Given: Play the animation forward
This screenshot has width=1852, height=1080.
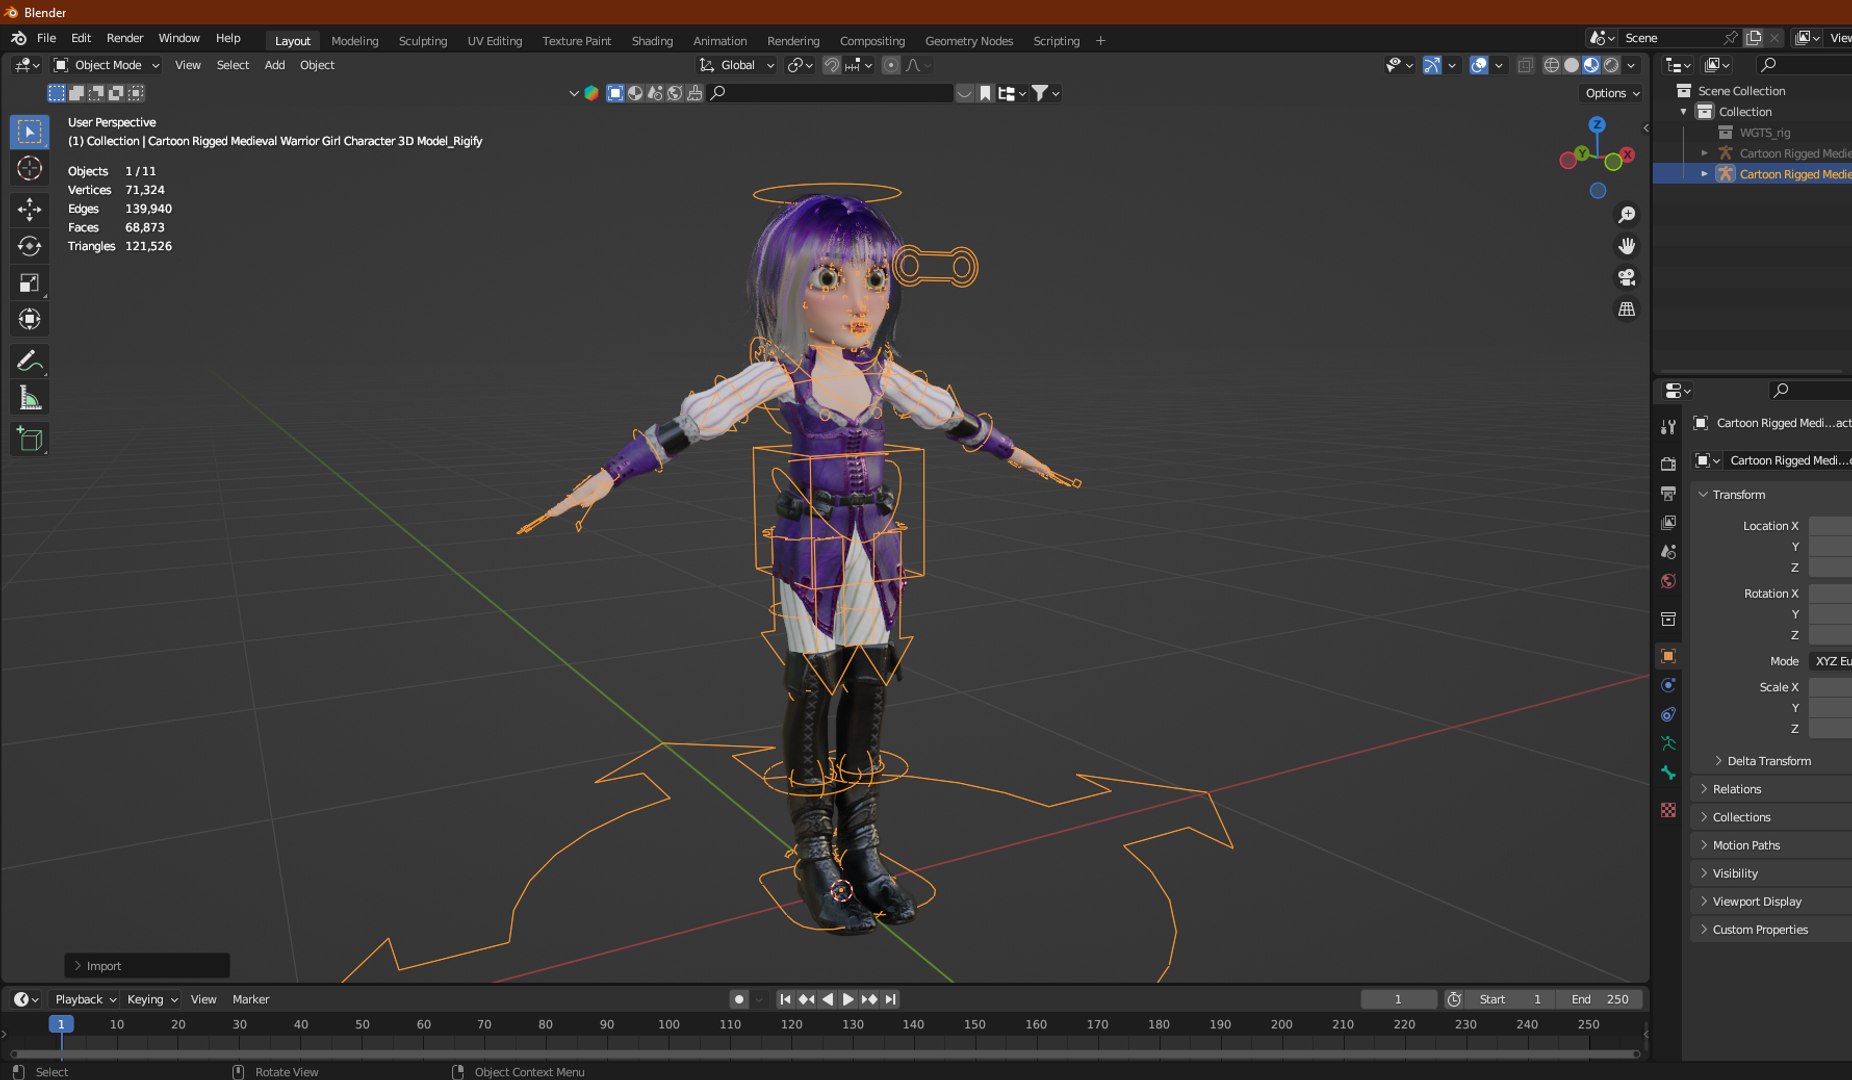Looking at the screenshot, I should point(848,999).
